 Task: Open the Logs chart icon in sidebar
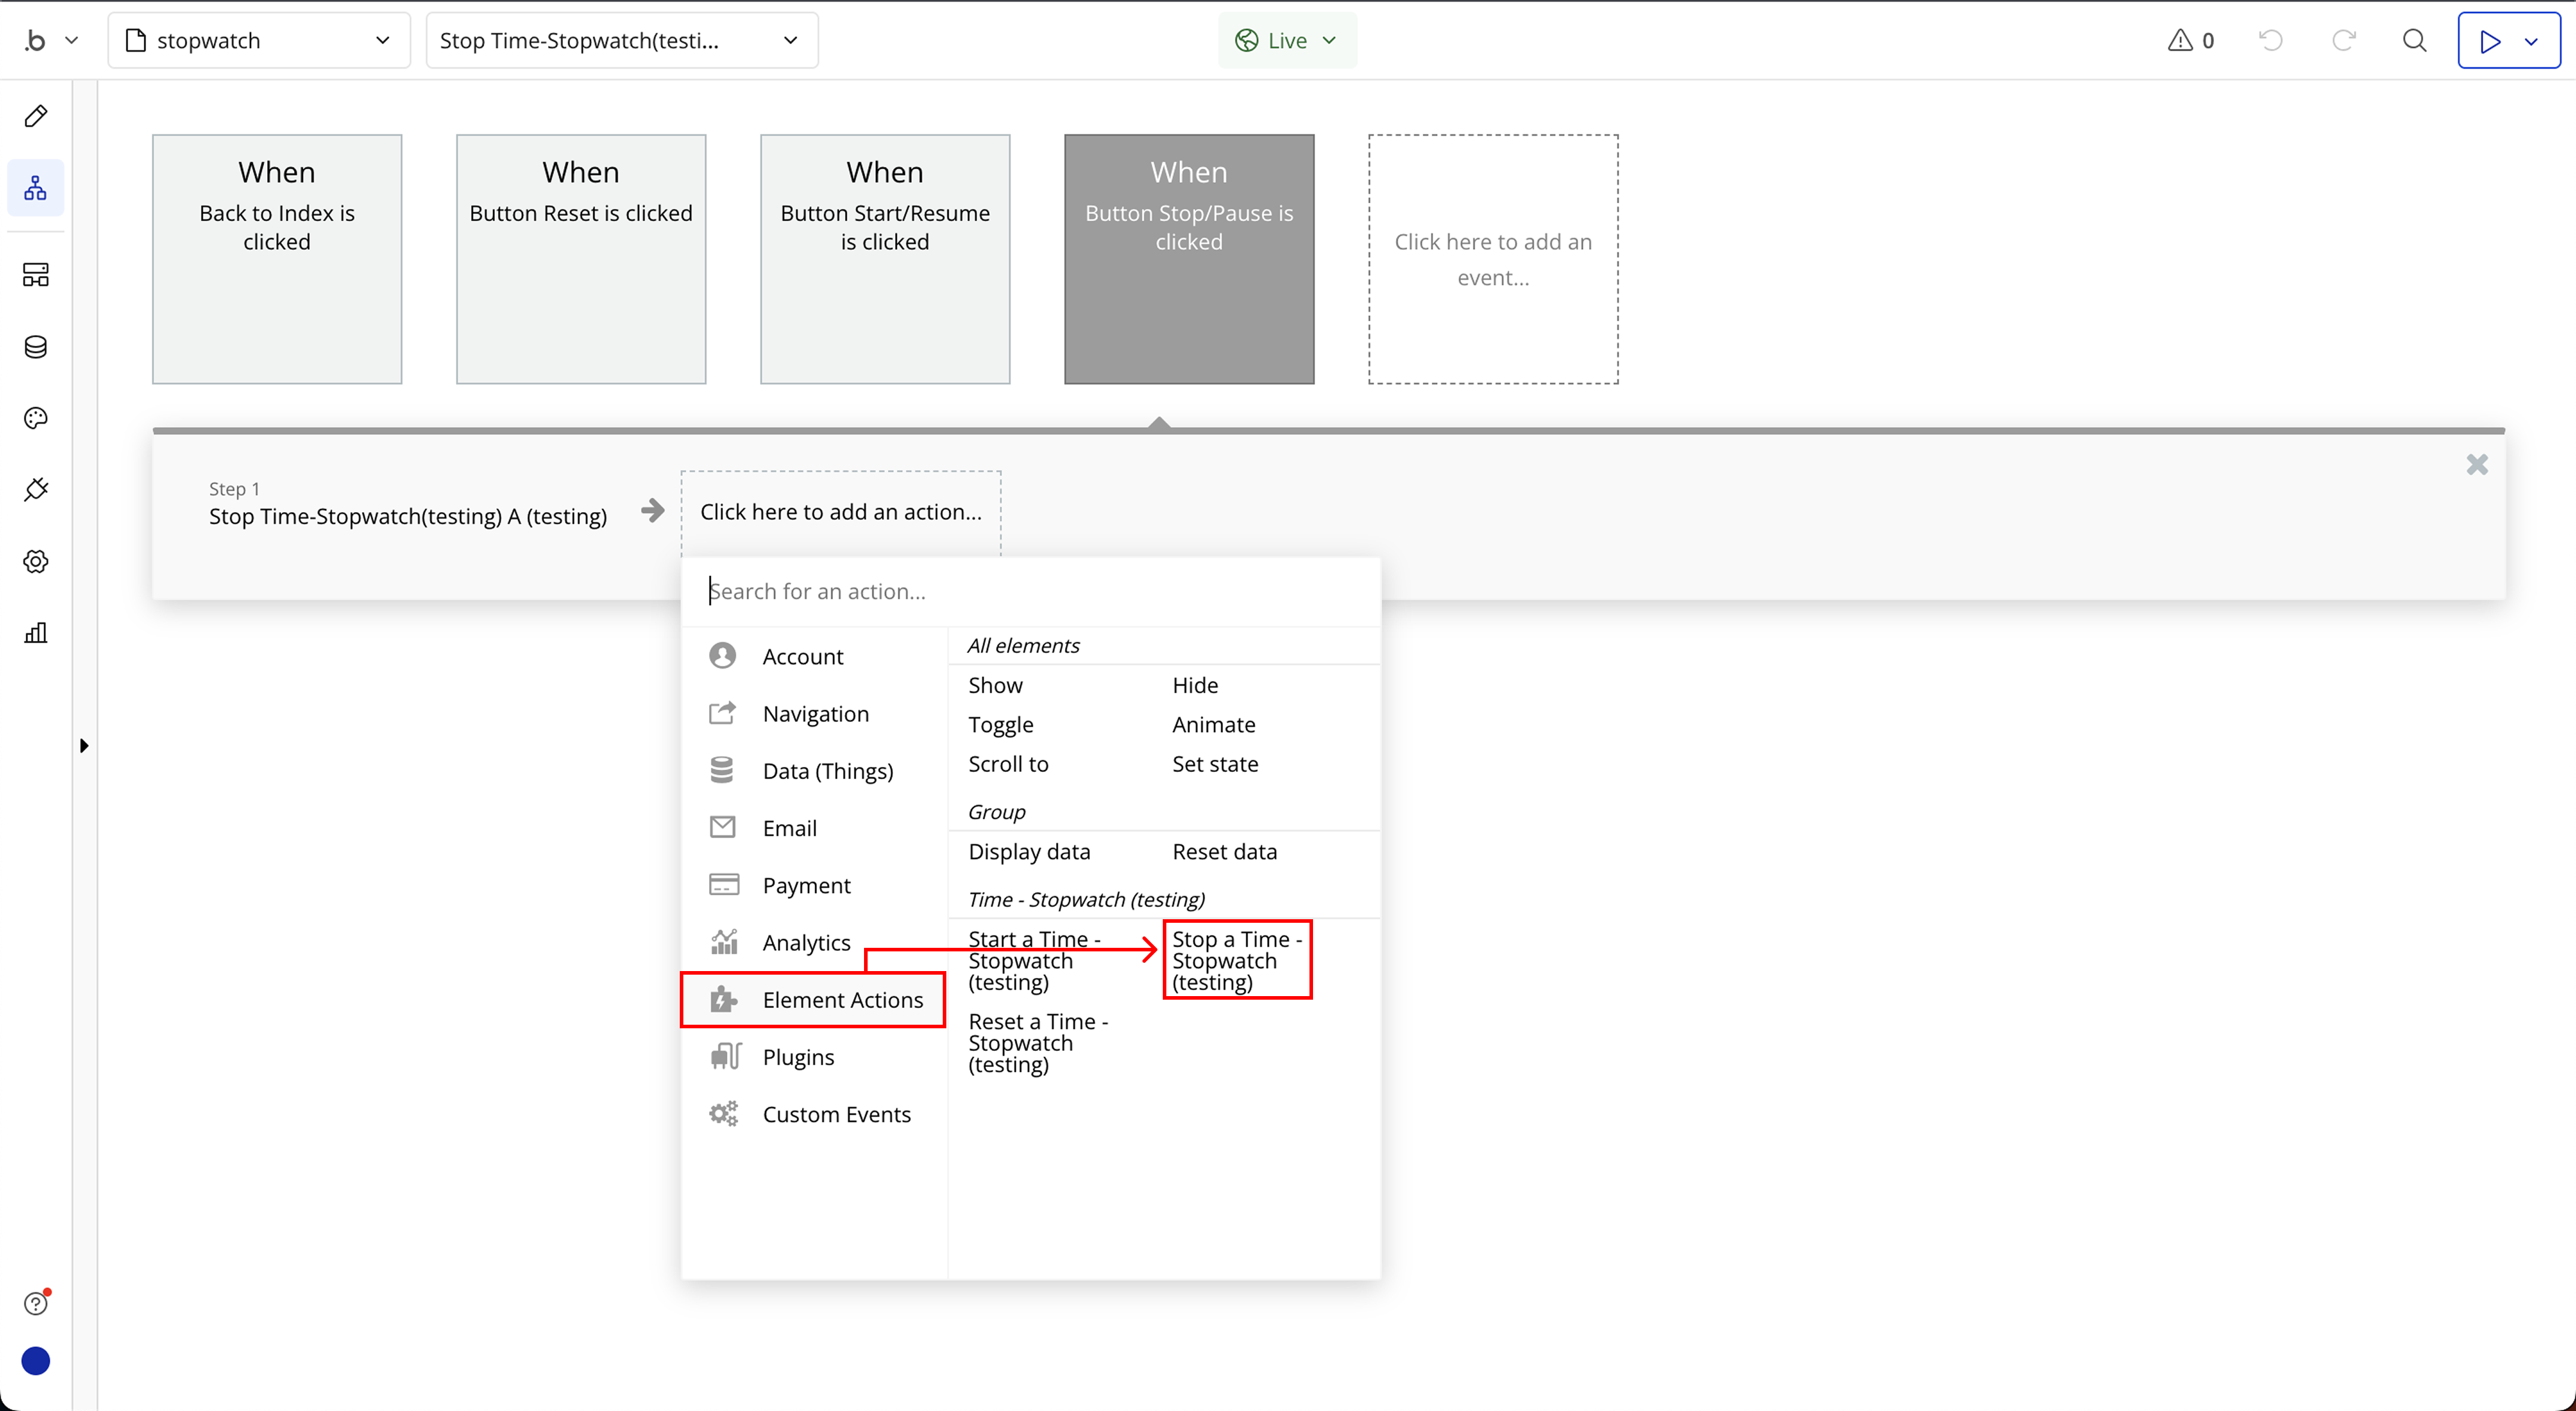point(36,633)
